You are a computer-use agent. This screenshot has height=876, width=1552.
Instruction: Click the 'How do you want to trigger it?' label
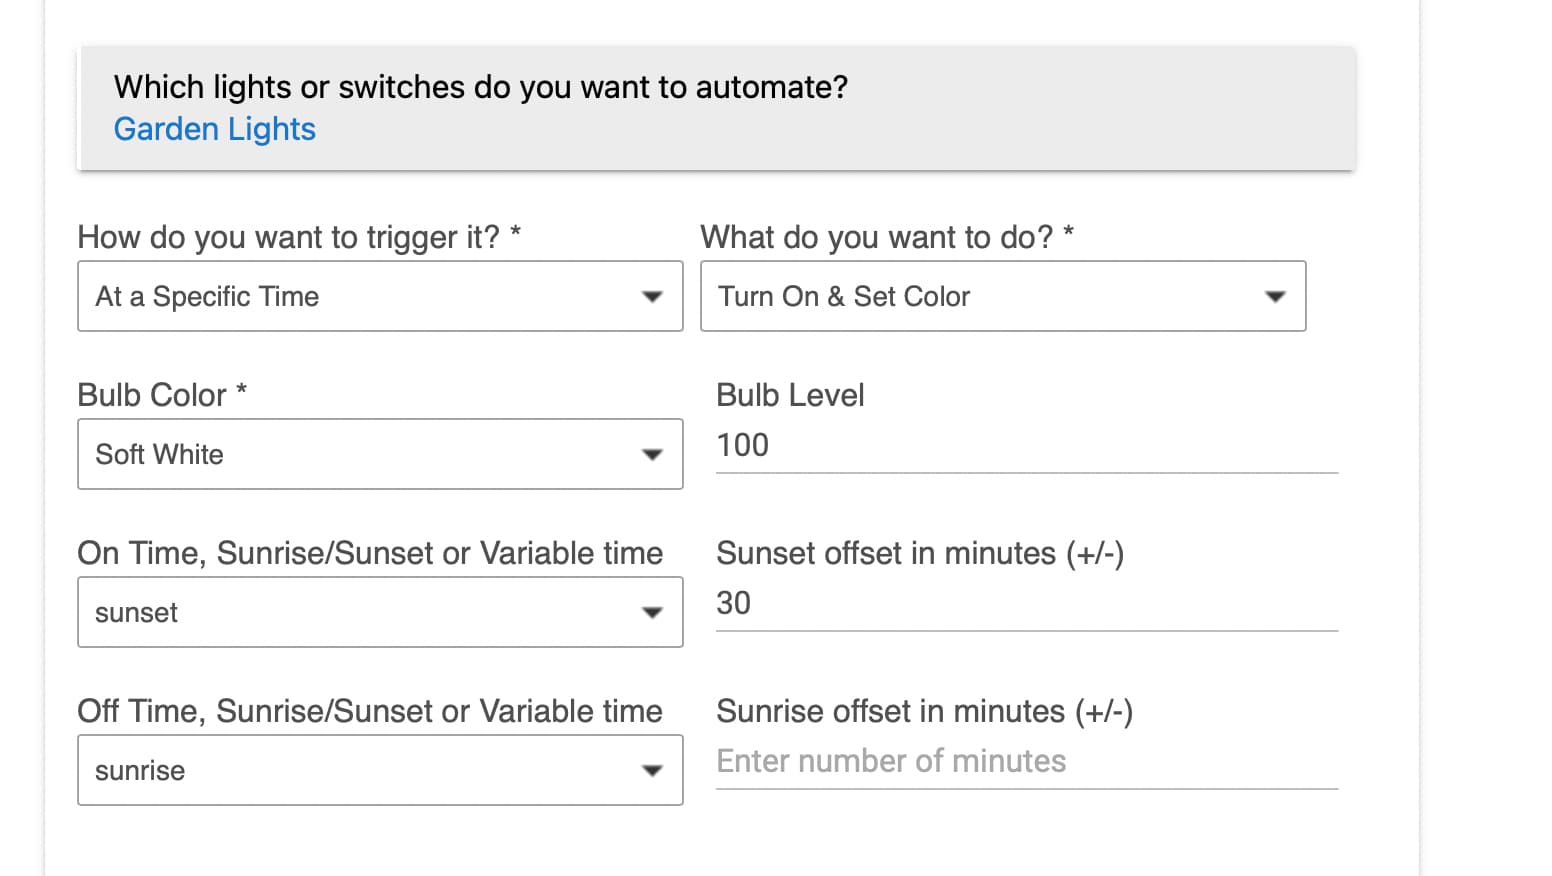click(x=299, y=237)
